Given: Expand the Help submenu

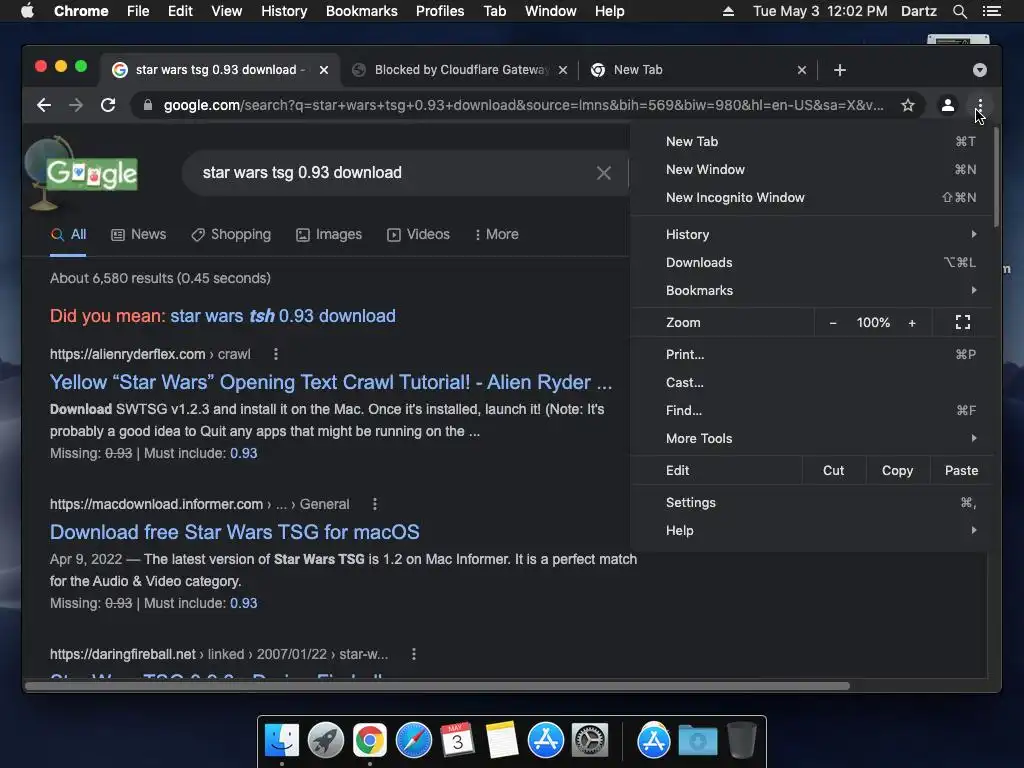Looking at the screenshot, I should coord(812,531).
